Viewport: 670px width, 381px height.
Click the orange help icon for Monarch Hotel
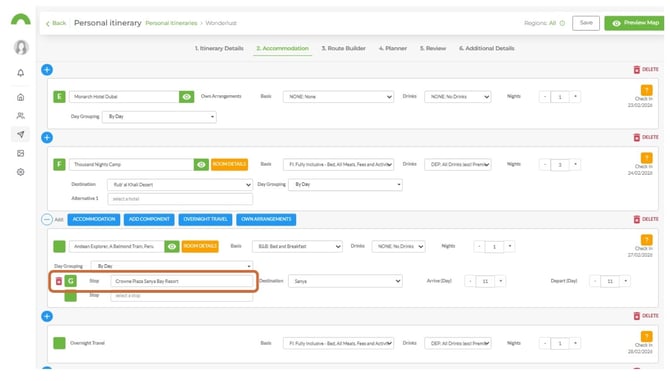tap(646, 90)
